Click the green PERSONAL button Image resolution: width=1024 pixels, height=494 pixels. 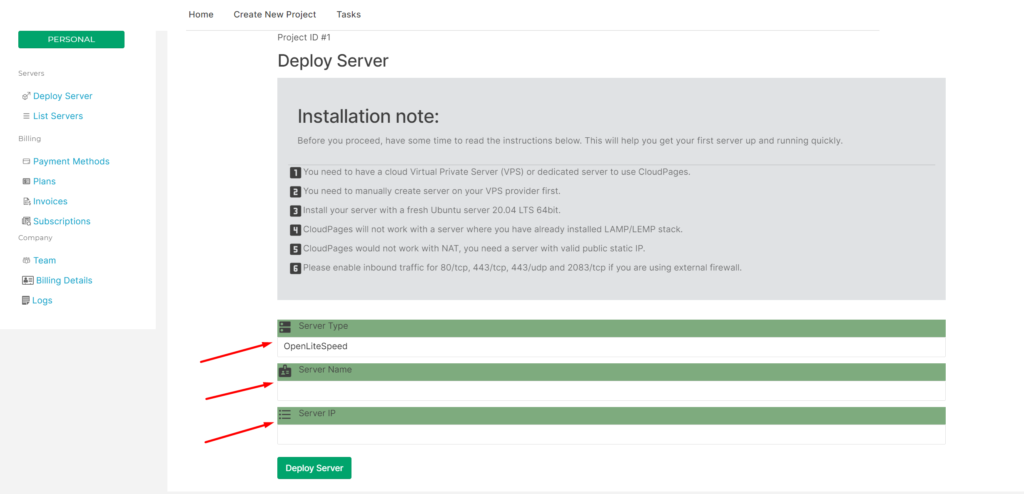click(x=71, y=39)
